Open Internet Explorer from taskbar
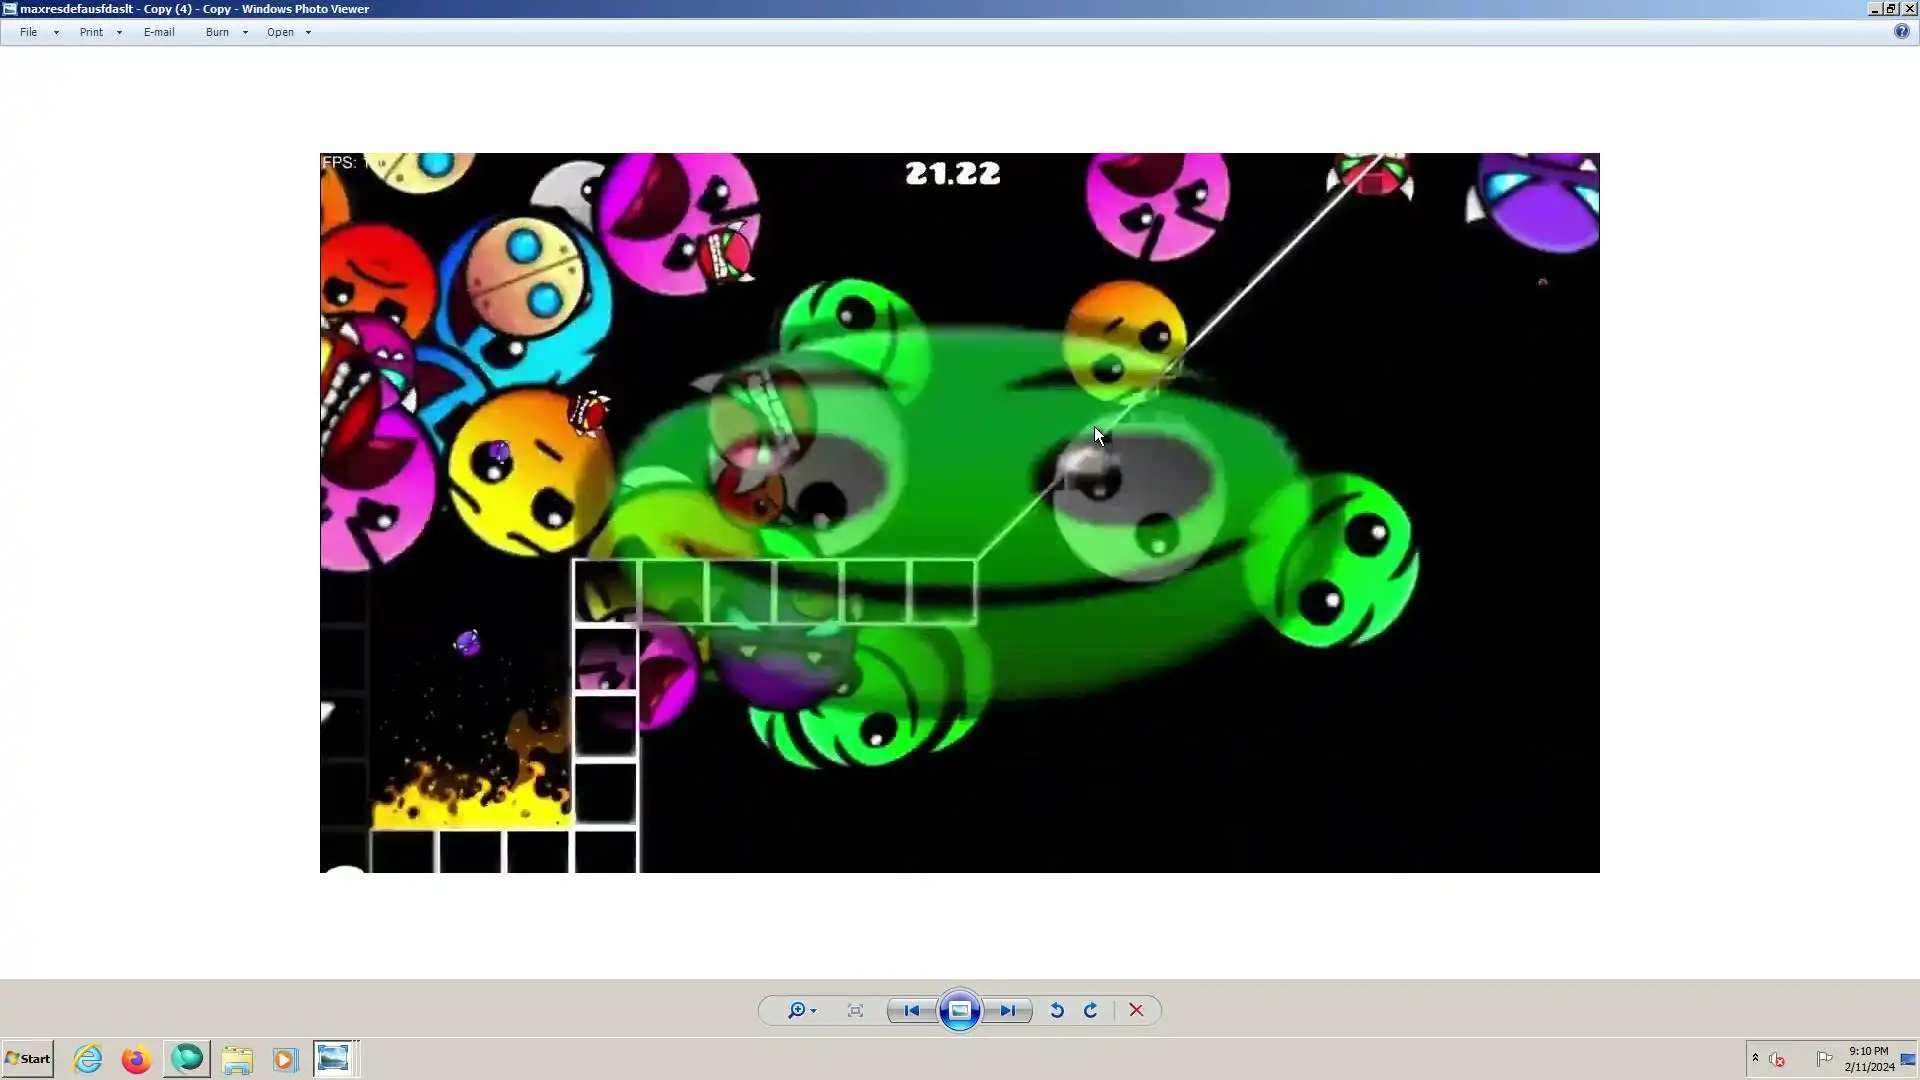The image size is (1920, 1080). pyautogui.click(x=88, y=1059)
